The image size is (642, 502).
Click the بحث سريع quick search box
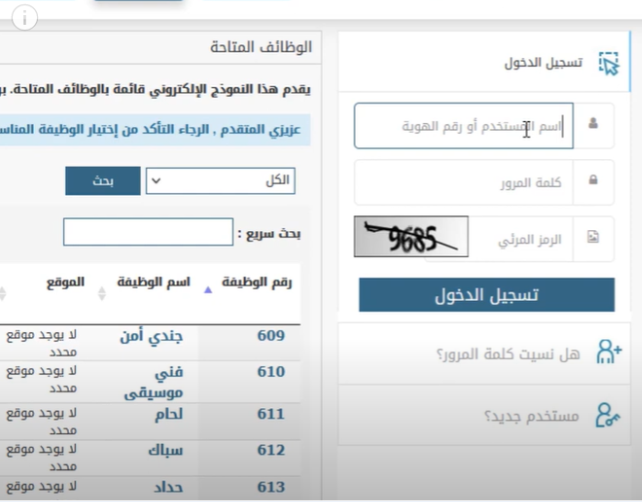point(147,233)
